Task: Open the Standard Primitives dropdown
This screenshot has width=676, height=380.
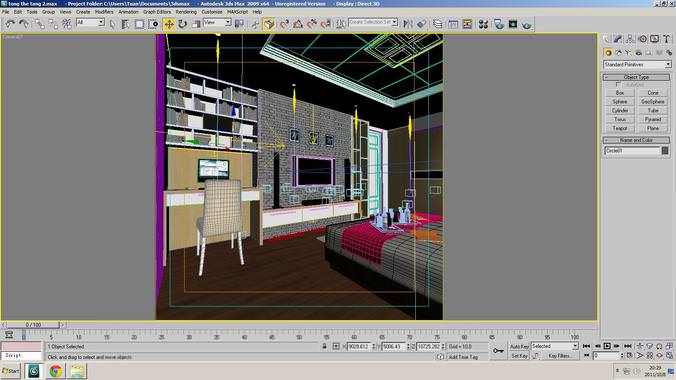Action: coord(637,64)
